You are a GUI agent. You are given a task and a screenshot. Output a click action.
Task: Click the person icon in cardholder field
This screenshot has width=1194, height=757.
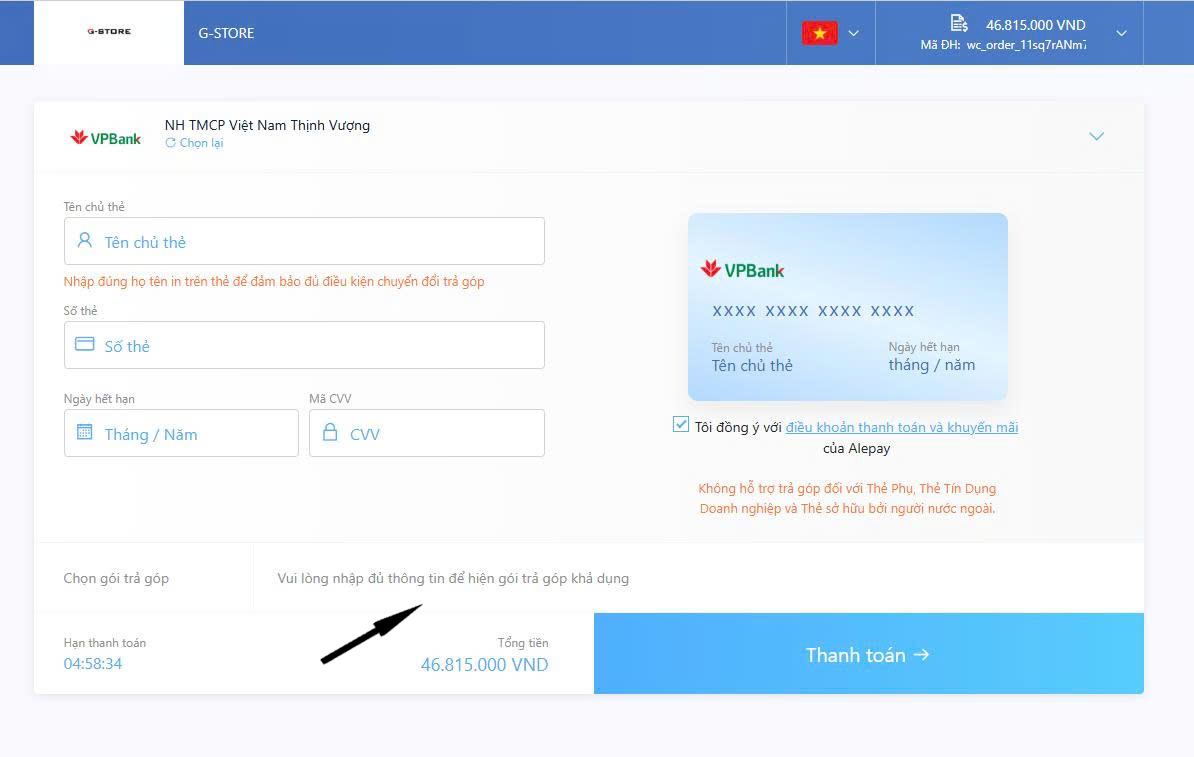85,241
